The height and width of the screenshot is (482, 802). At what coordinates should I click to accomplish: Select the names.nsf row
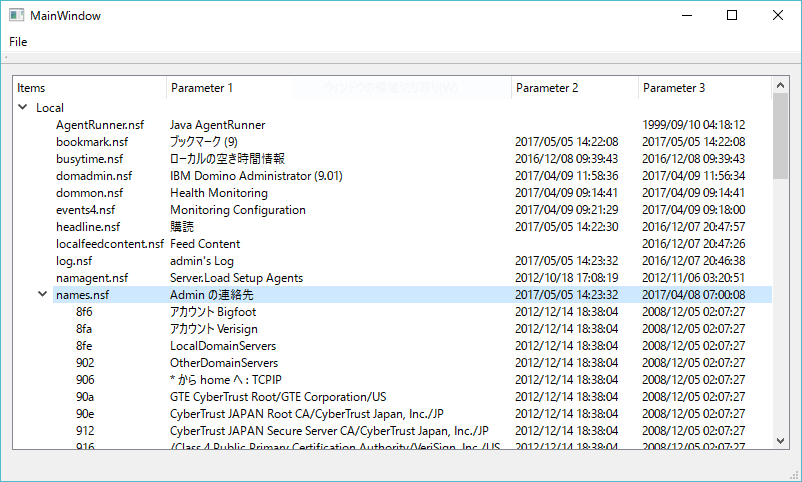point(412,295)
